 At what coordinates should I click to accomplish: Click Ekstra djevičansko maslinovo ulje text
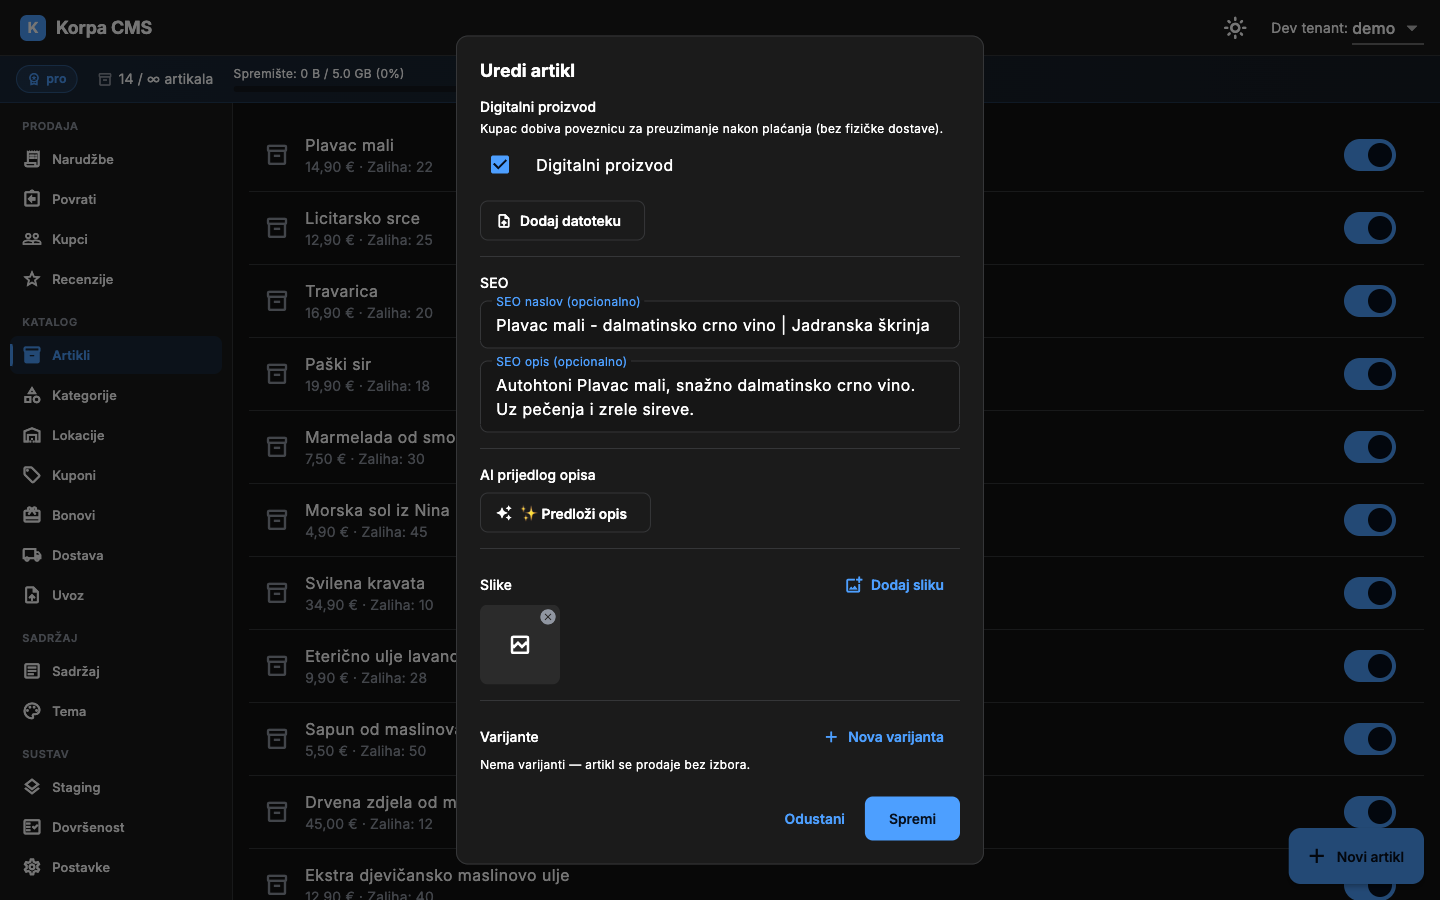(x=437, y=875)
